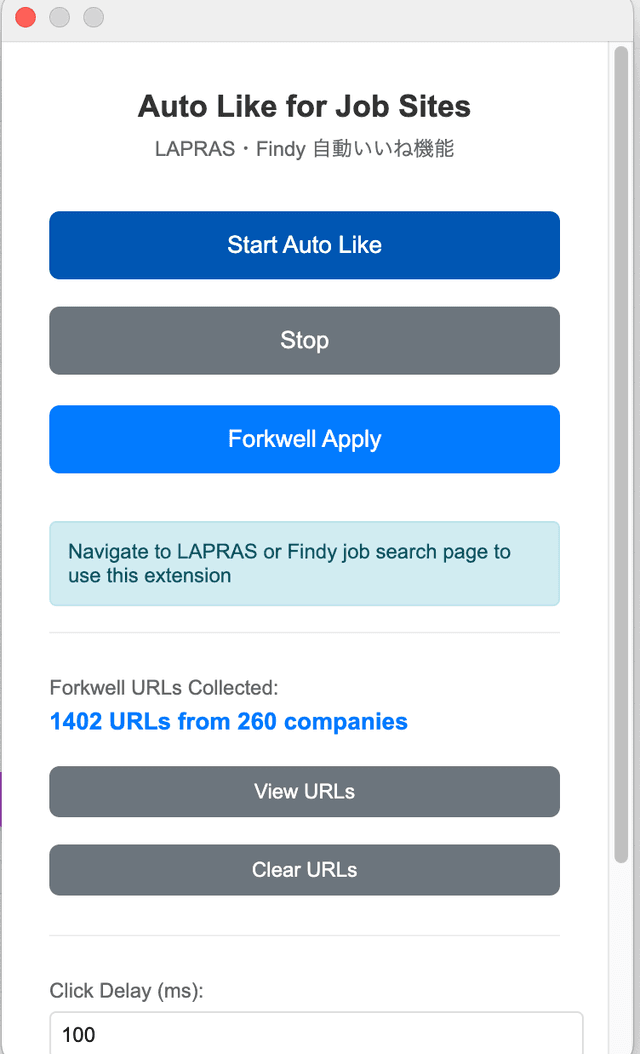Screen dimensions: 640x1054
Task: Click the Navigate to LAPRAS or Findy notice
Action: point(304,563)
